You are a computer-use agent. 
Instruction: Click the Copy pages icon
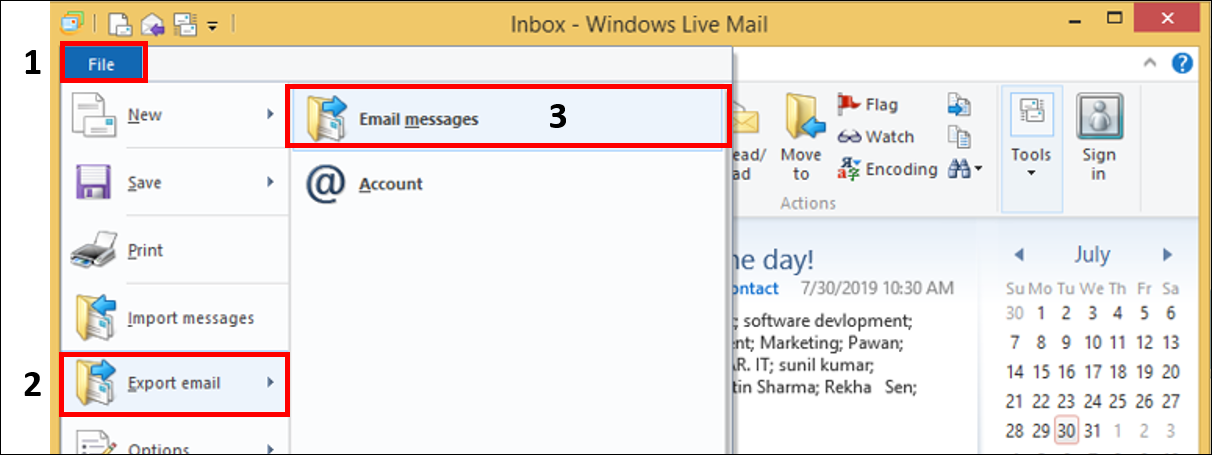coord(959,137)
